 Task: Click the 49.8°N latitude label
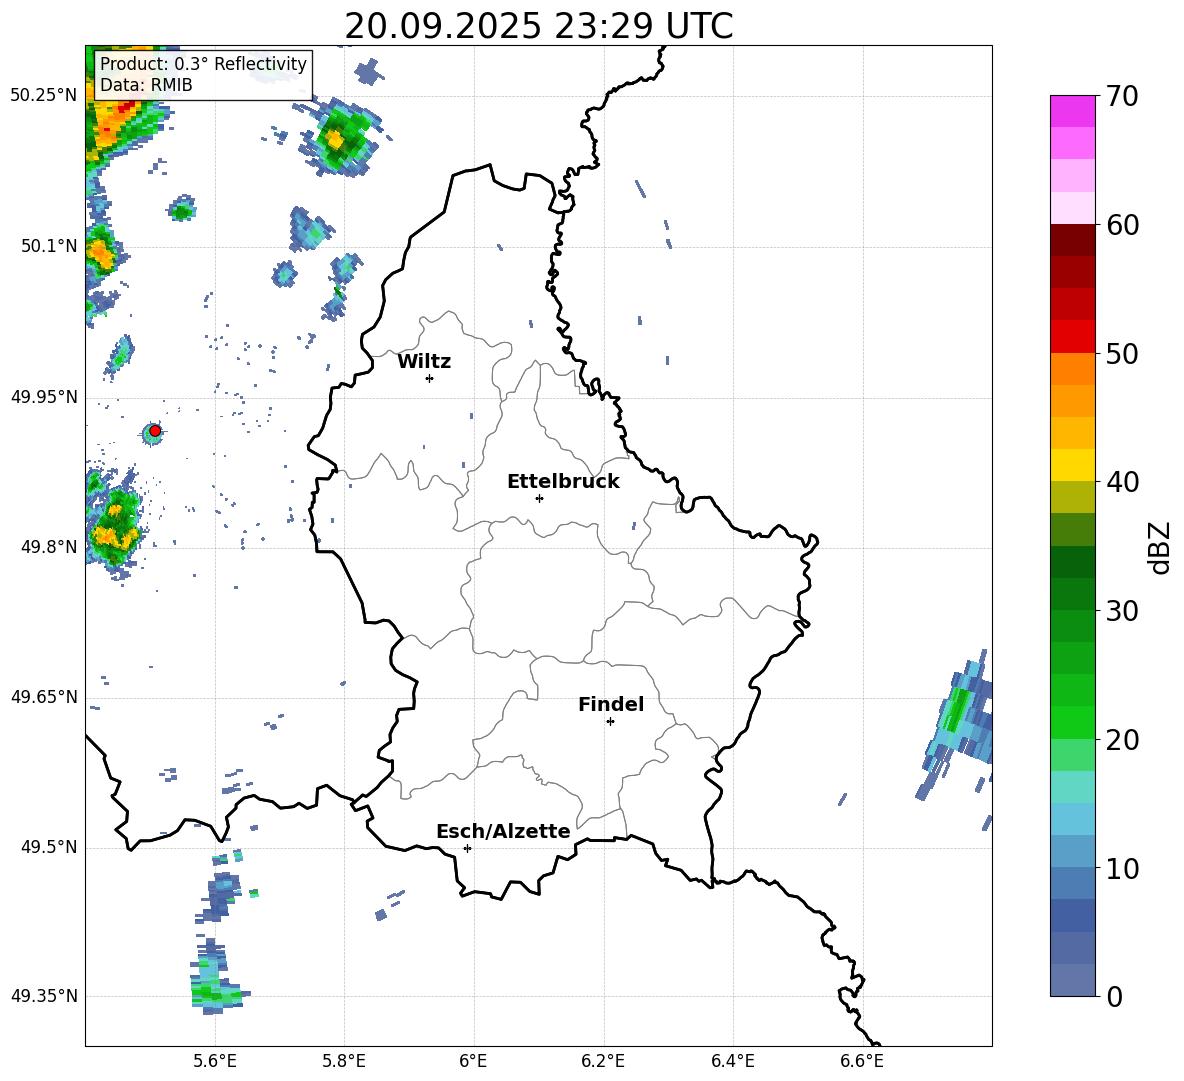(x=49, y=547)
